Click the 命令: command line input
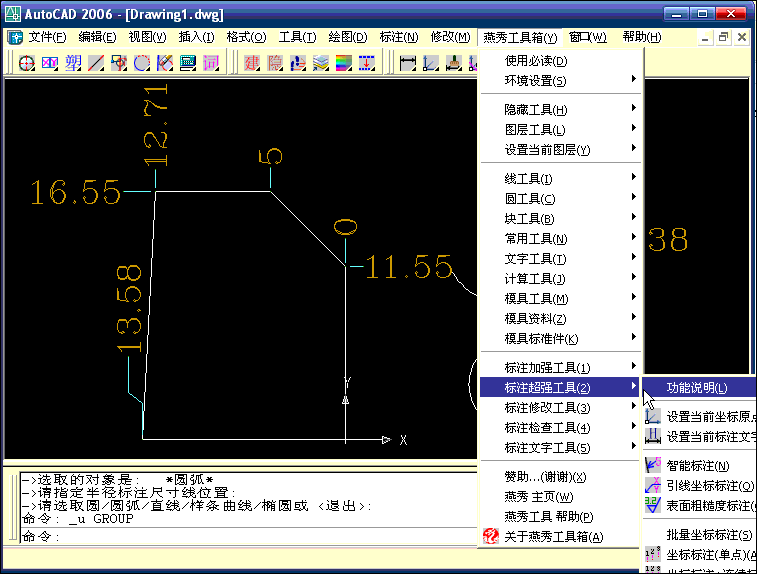The height and width of the screenshot is (574, 757). pos(249,536)
